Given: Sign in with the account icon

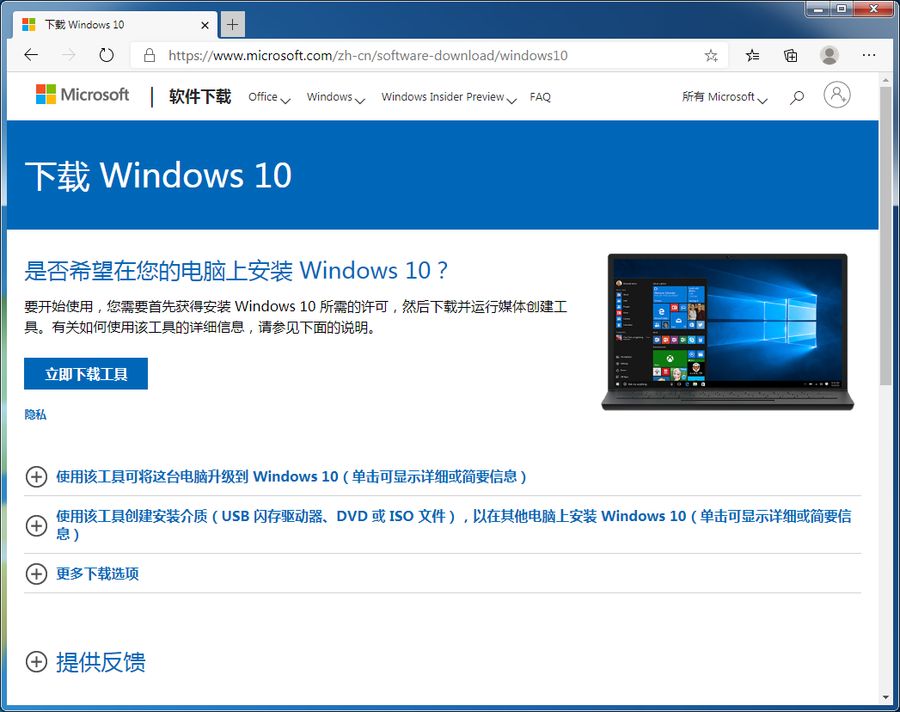Looking at the screenshot, I should (837, 95).
